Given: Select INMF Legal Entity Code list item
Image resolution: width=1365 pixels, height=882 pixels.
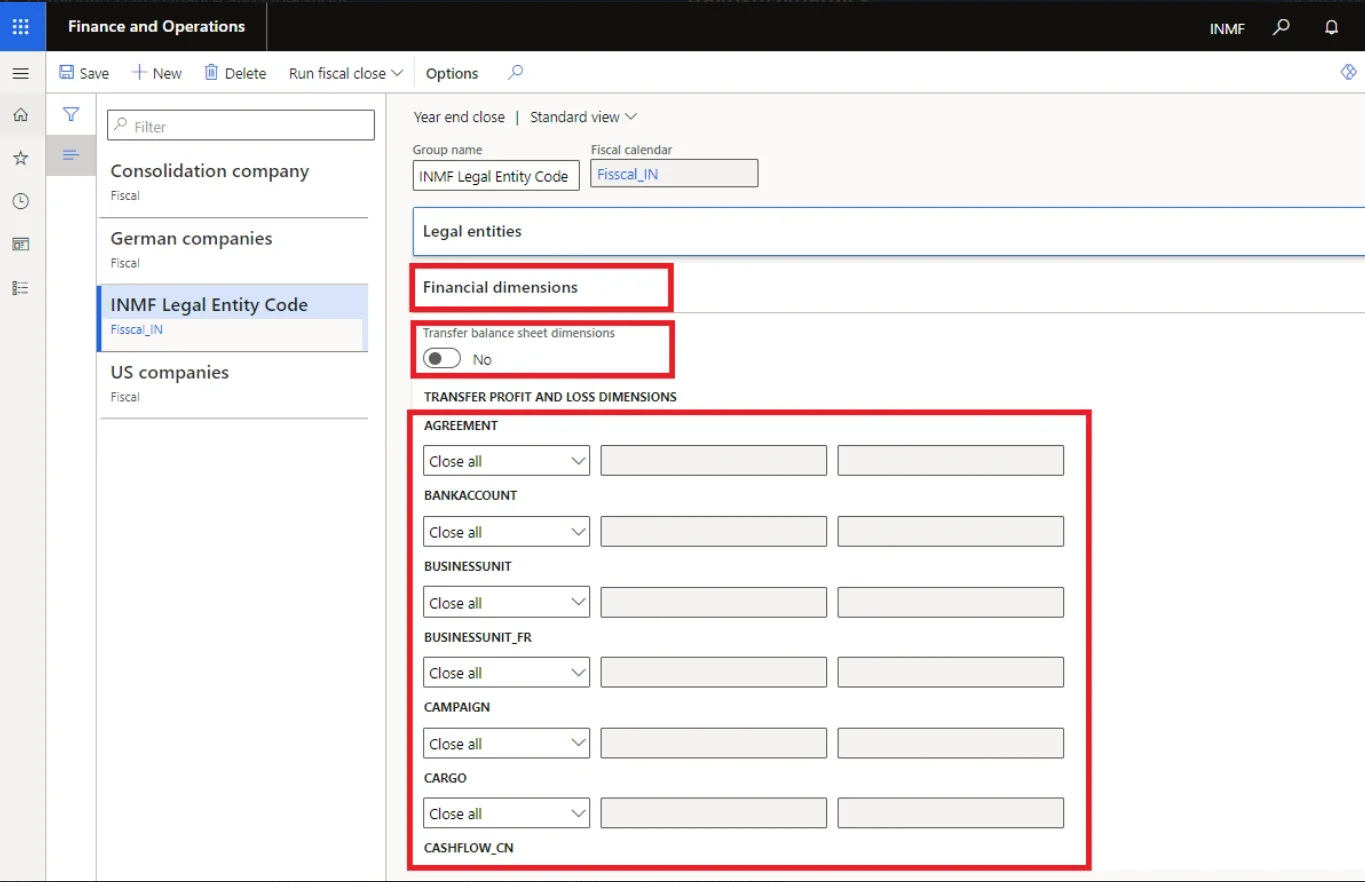Looking at the screenshot, I should [x=233, y=317].
